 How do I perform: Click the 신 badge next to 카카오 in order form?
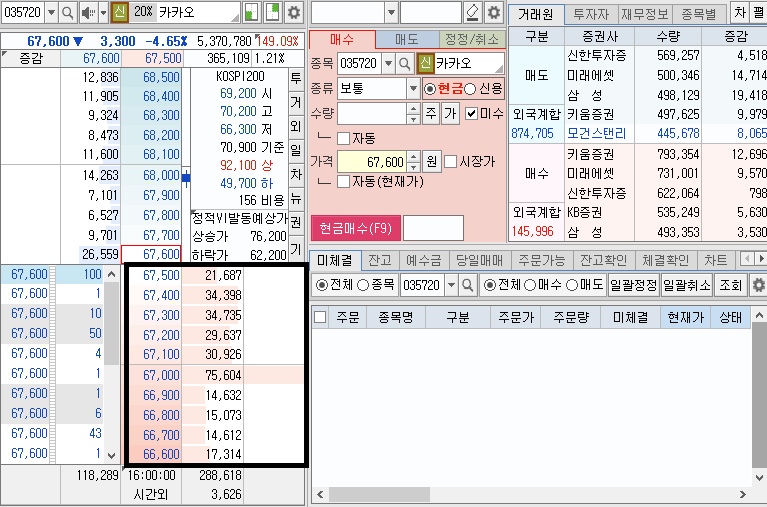tap(426, 63)
